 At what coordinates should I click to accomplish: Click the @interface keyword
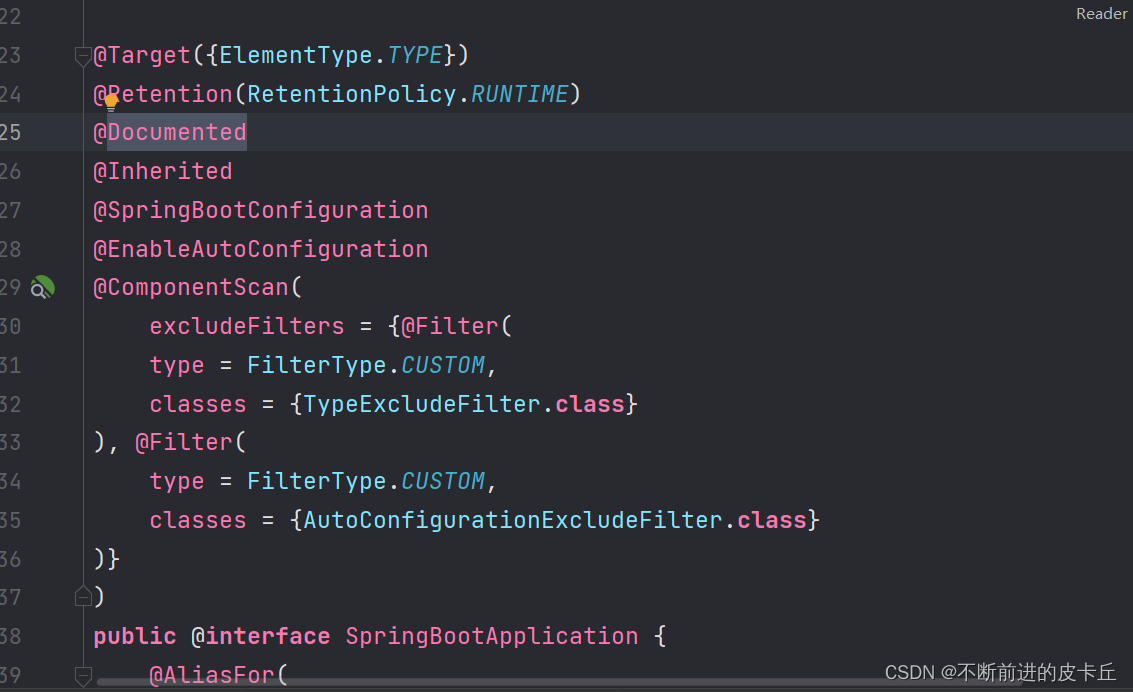click(261, 636)
